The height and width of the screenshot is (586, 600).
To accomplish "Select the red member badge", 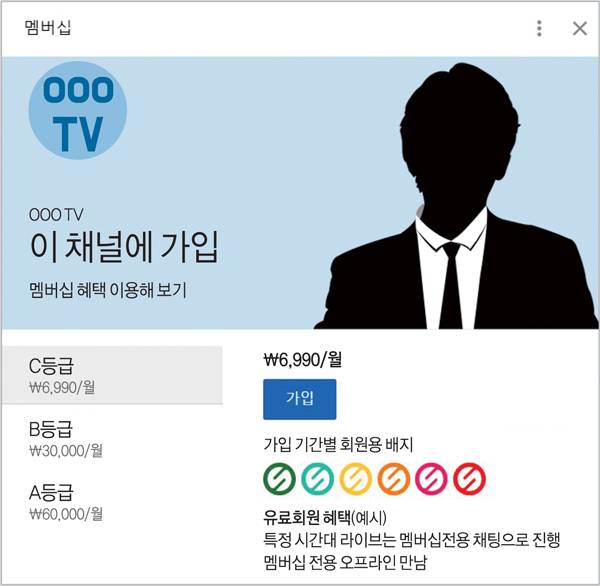I will click(470, 478).
